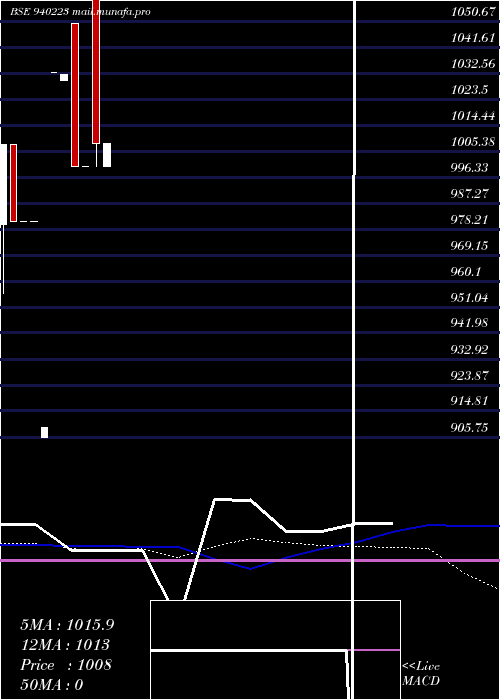Click the 978.21 price axis label
This screenshot has height=700, width=500.
click(x=469, y=220)
